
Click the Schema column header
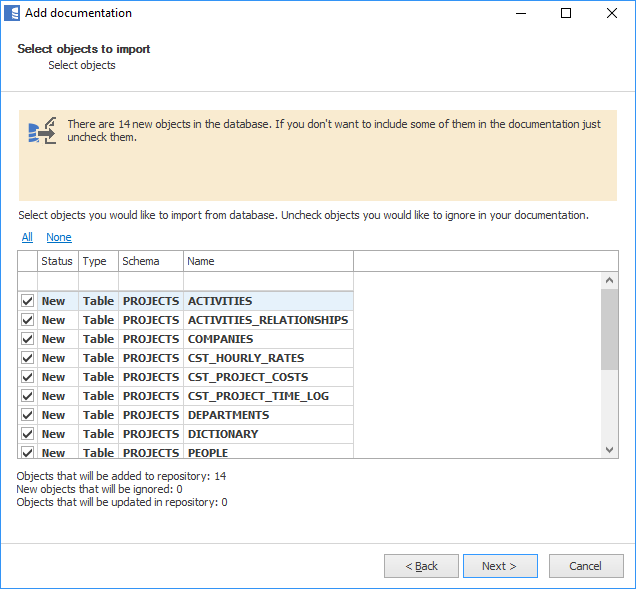[150, 261]
